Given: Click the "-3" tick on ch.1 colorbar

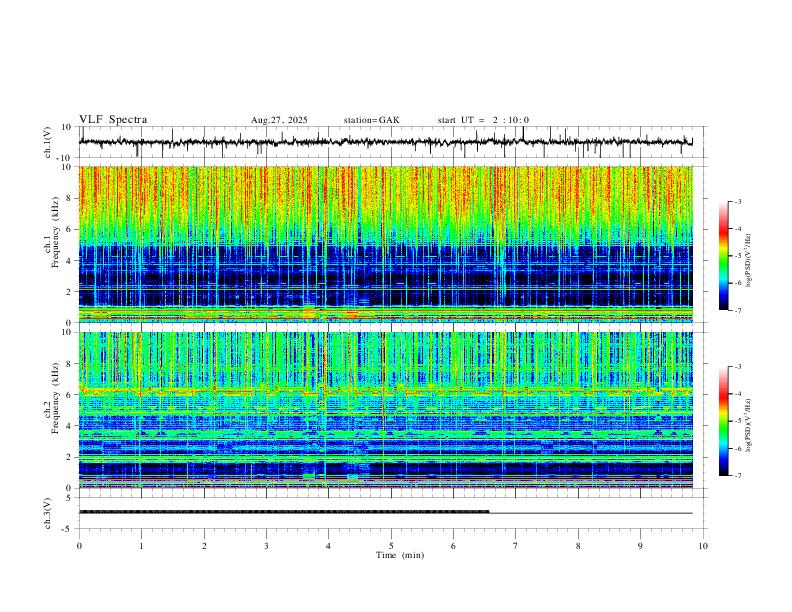Looking at the screenshot, I should pyautogui.click(x=738, y=201).
